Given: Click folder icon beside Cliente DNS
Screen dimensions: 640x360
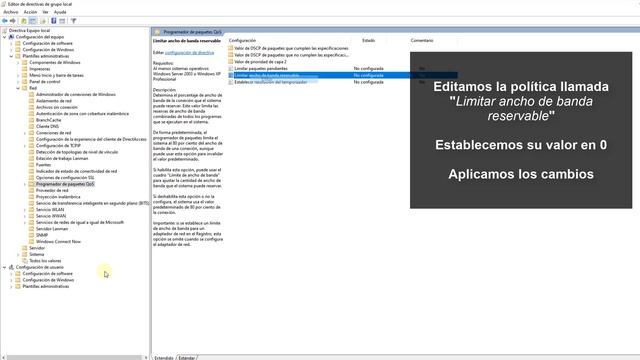Looking at the screenshot, I should pos(31,127).
